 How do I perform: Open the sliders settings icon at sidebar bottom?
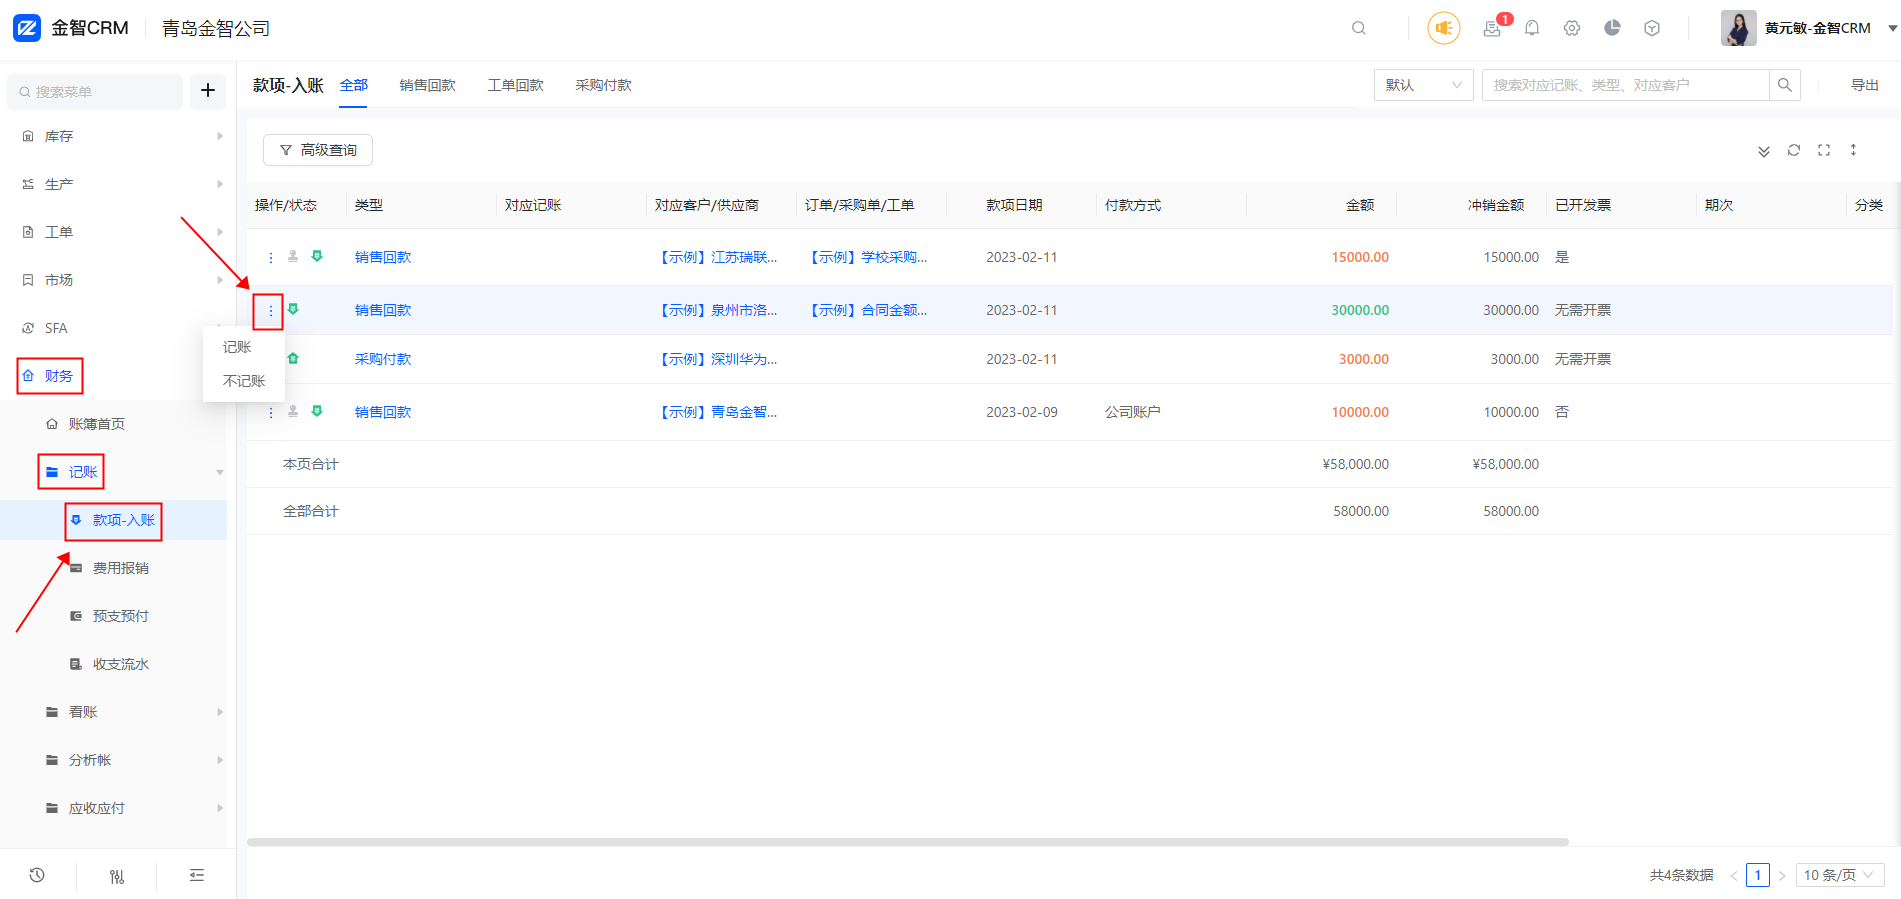(117, 876)
